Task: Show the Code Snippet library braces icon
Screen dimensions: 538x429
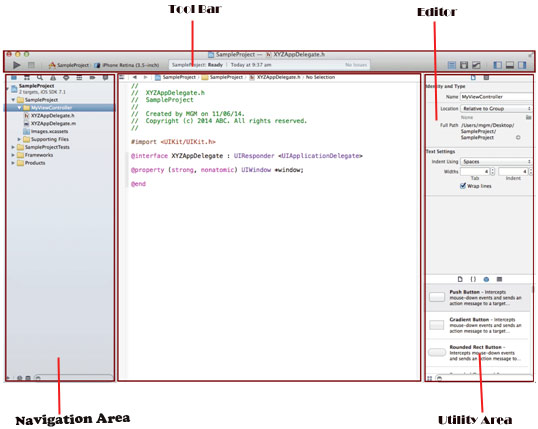Action: 473,279
